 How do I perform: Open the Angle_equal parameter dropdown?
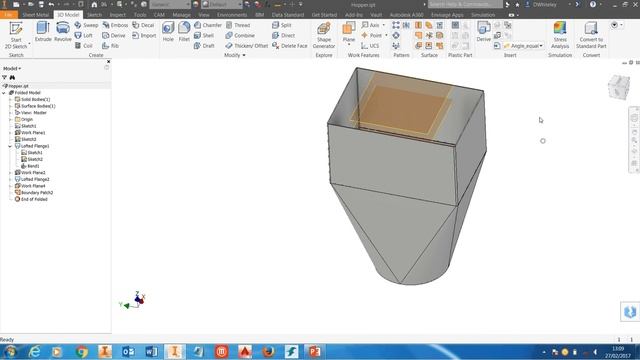(541, 46)
